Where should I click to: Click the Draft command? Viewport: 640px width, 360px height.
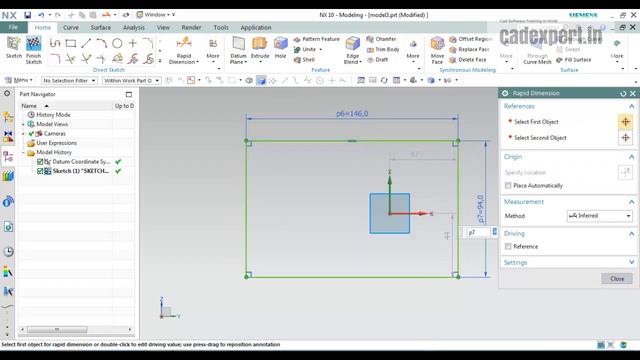(x=378, y=60)
